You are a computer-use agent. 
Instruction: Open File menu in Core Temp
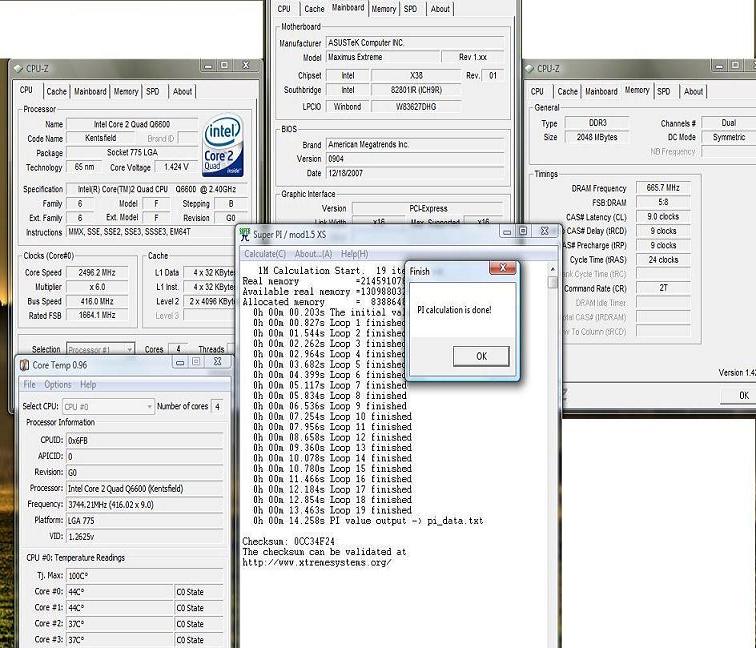pos(29,384)
